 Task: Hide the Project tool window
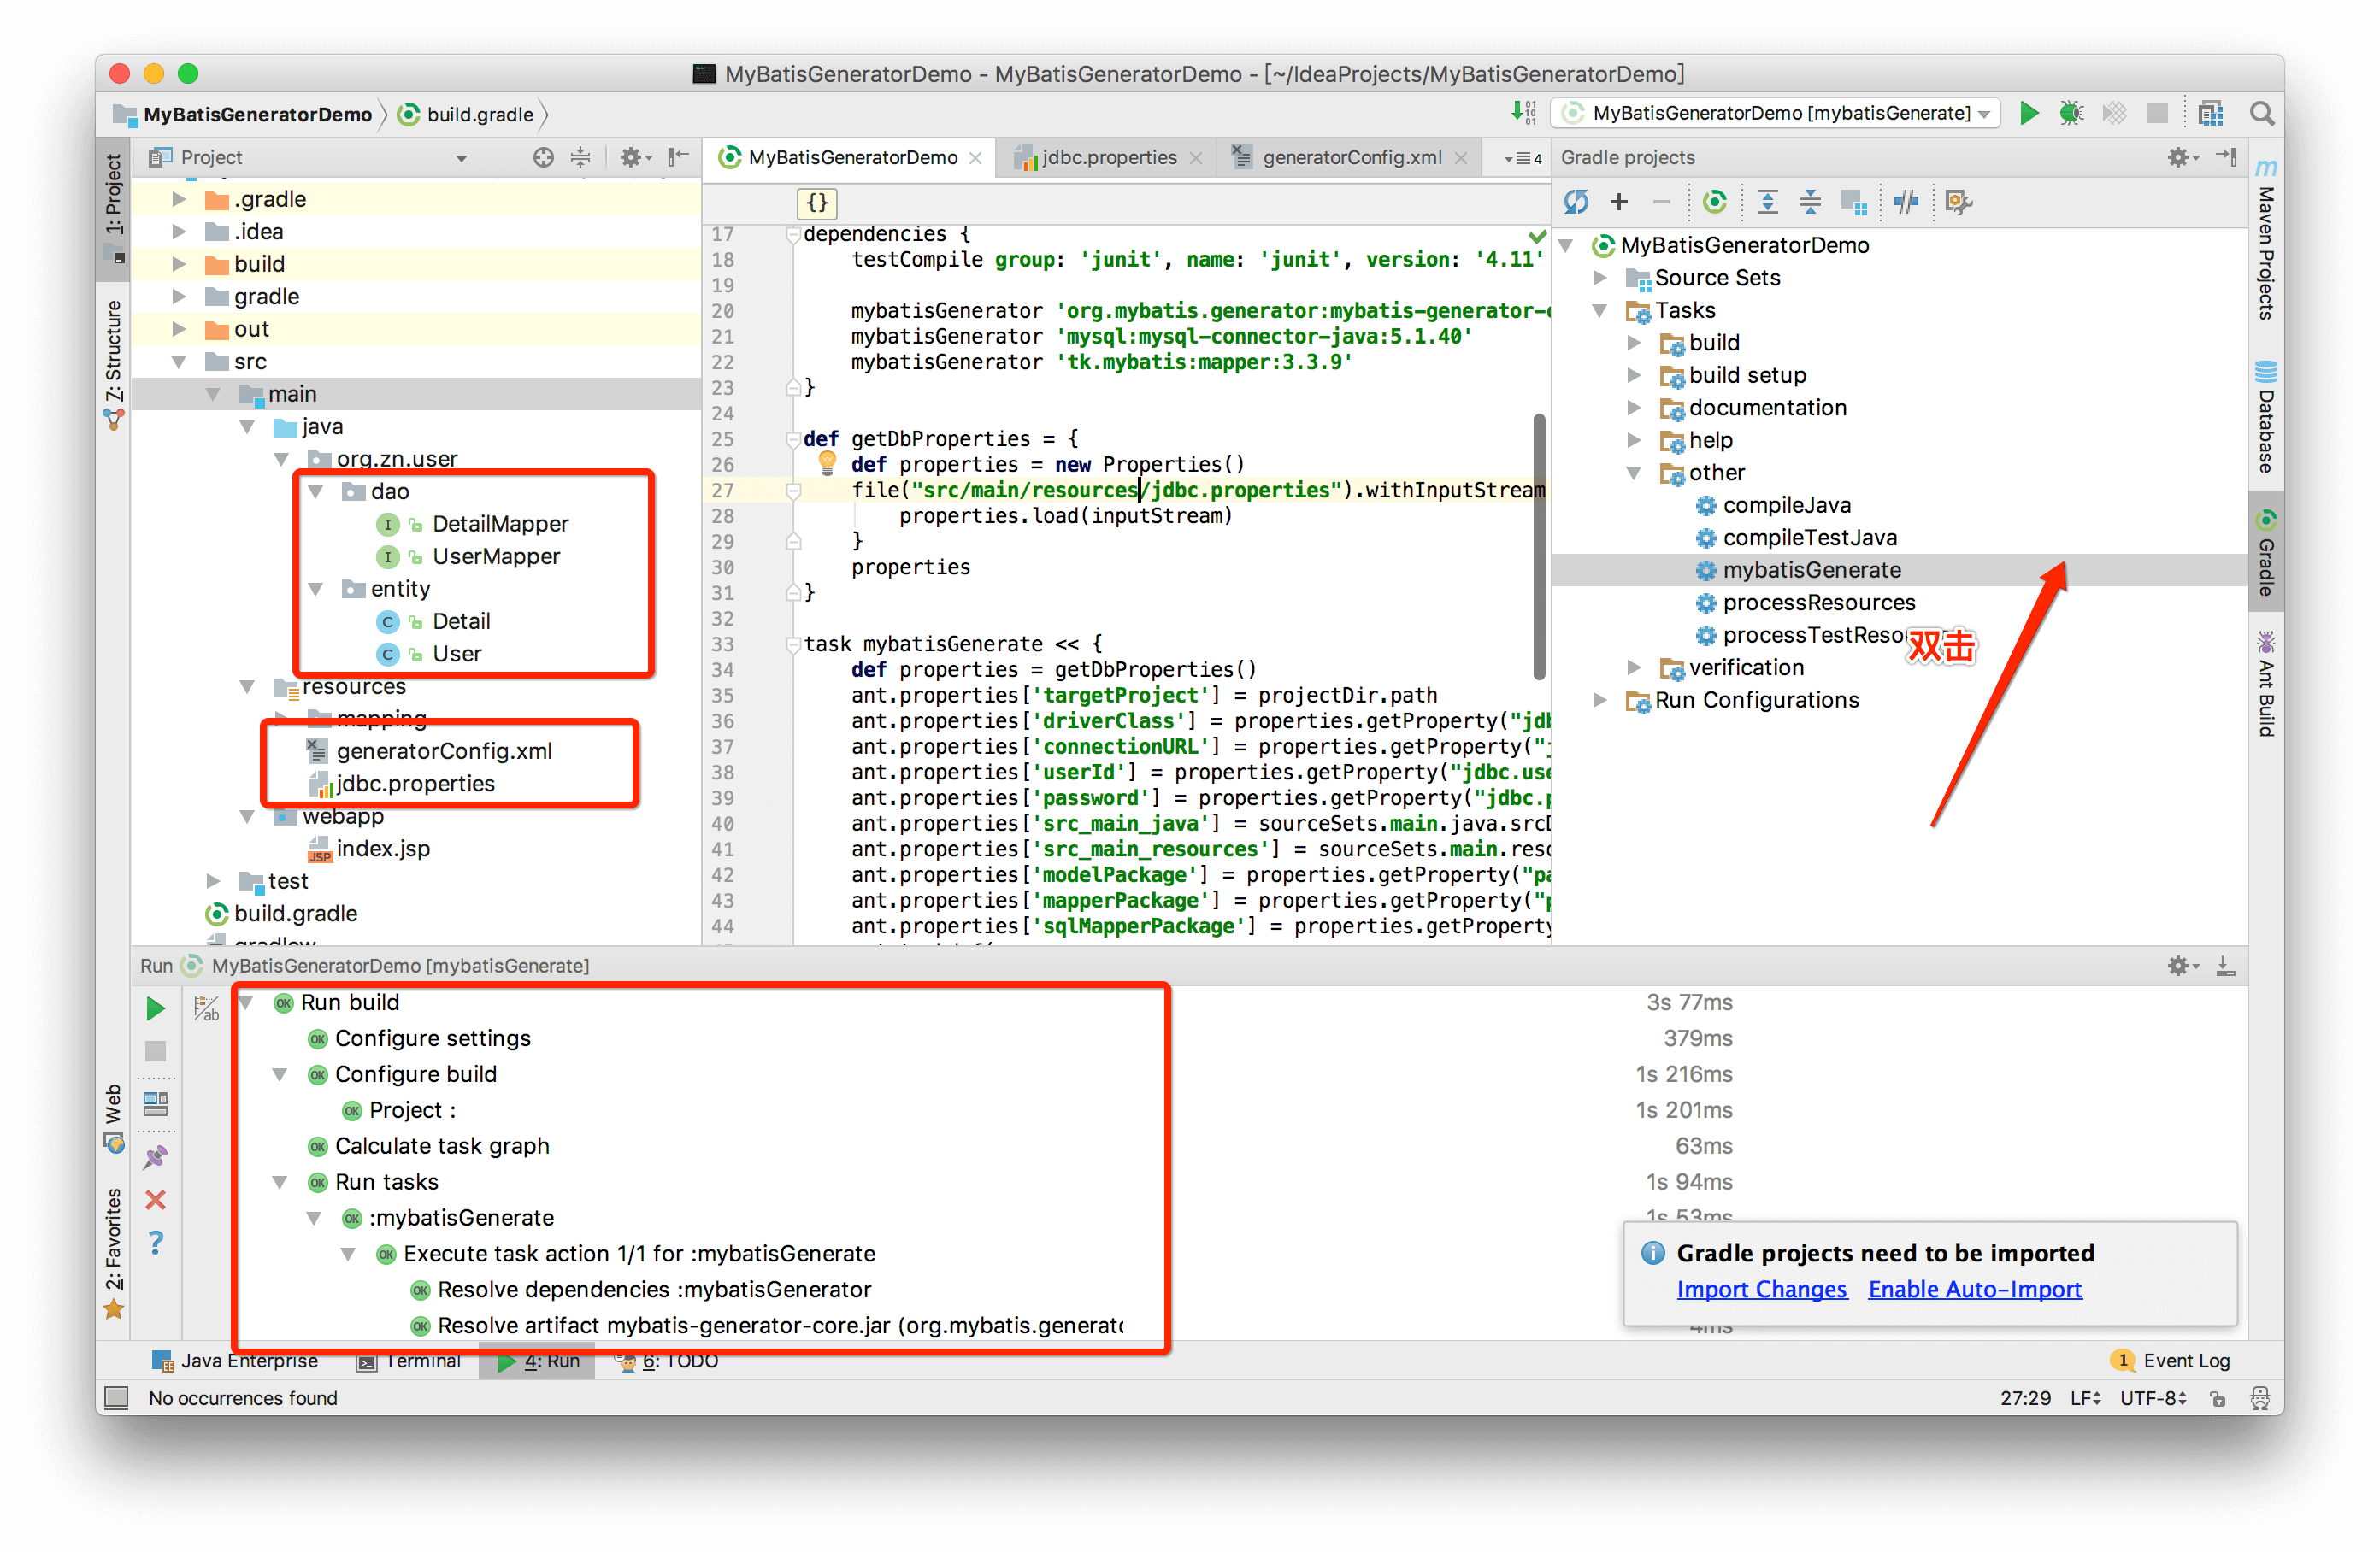678,157
